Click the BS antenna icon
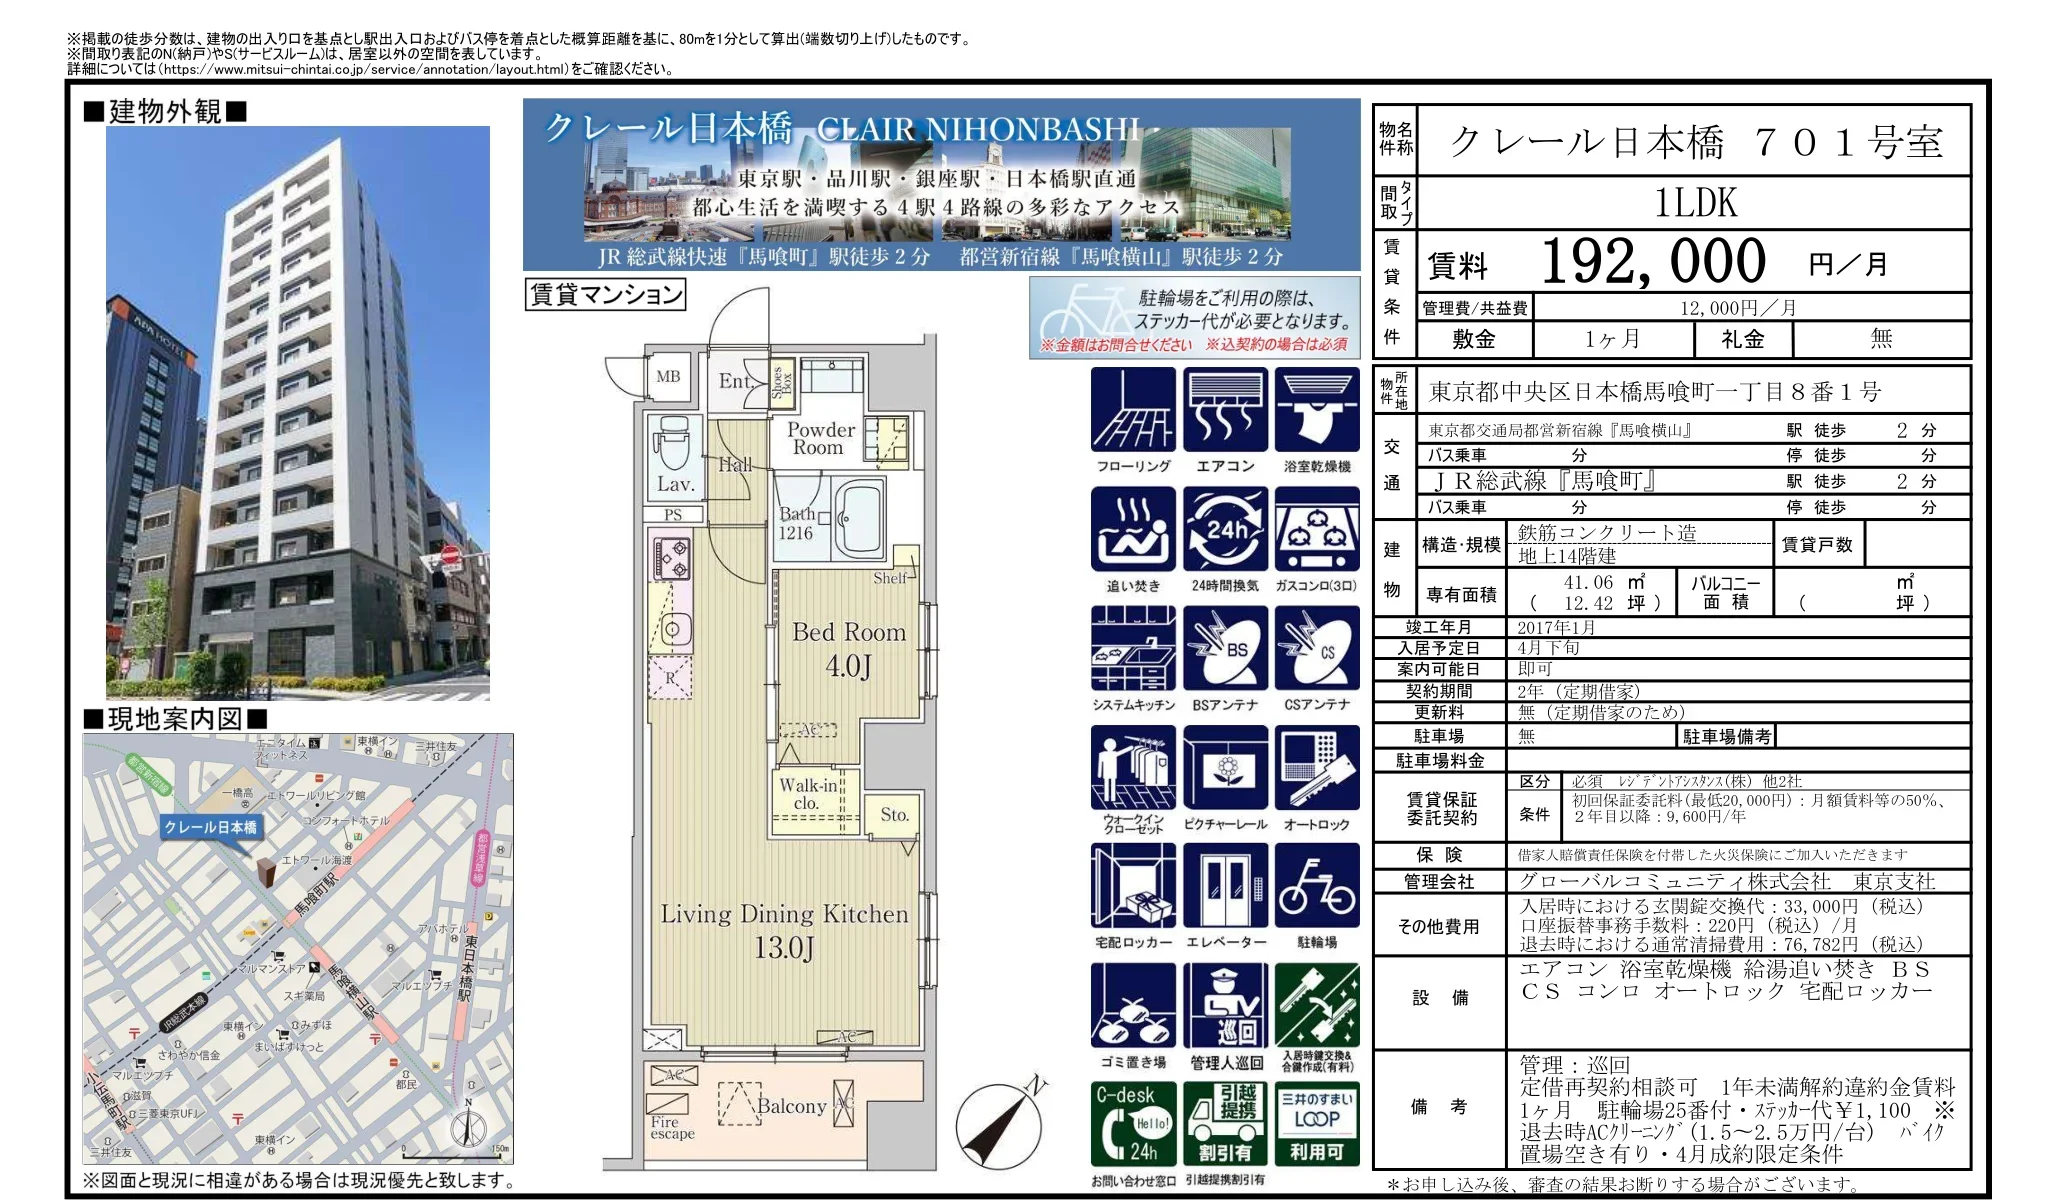The image size is (2056, 1203). pos(1225,649)
